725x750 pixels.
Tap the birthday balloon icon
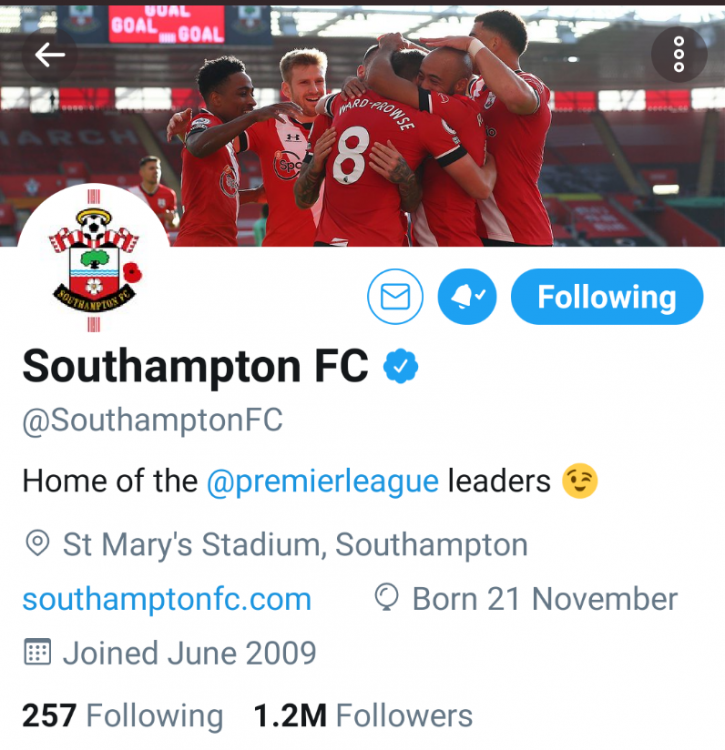pyautogui.click(x=385, y=599)
